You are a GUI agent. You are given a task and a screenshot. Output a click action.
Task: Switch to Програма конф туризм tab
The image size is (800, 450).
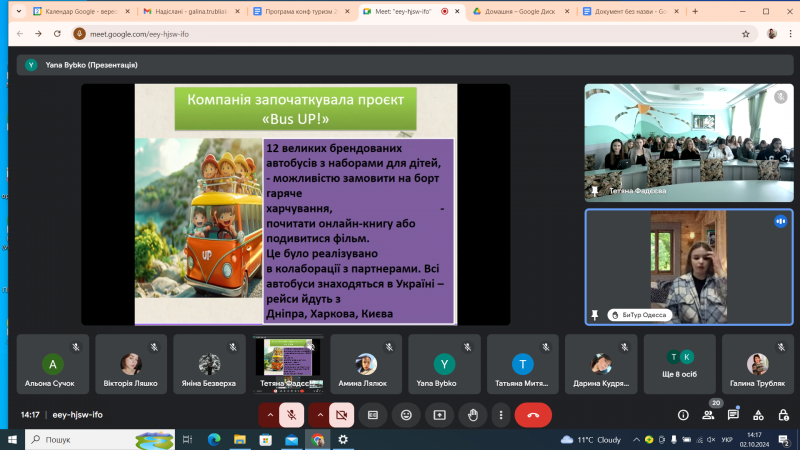[301, 11]
